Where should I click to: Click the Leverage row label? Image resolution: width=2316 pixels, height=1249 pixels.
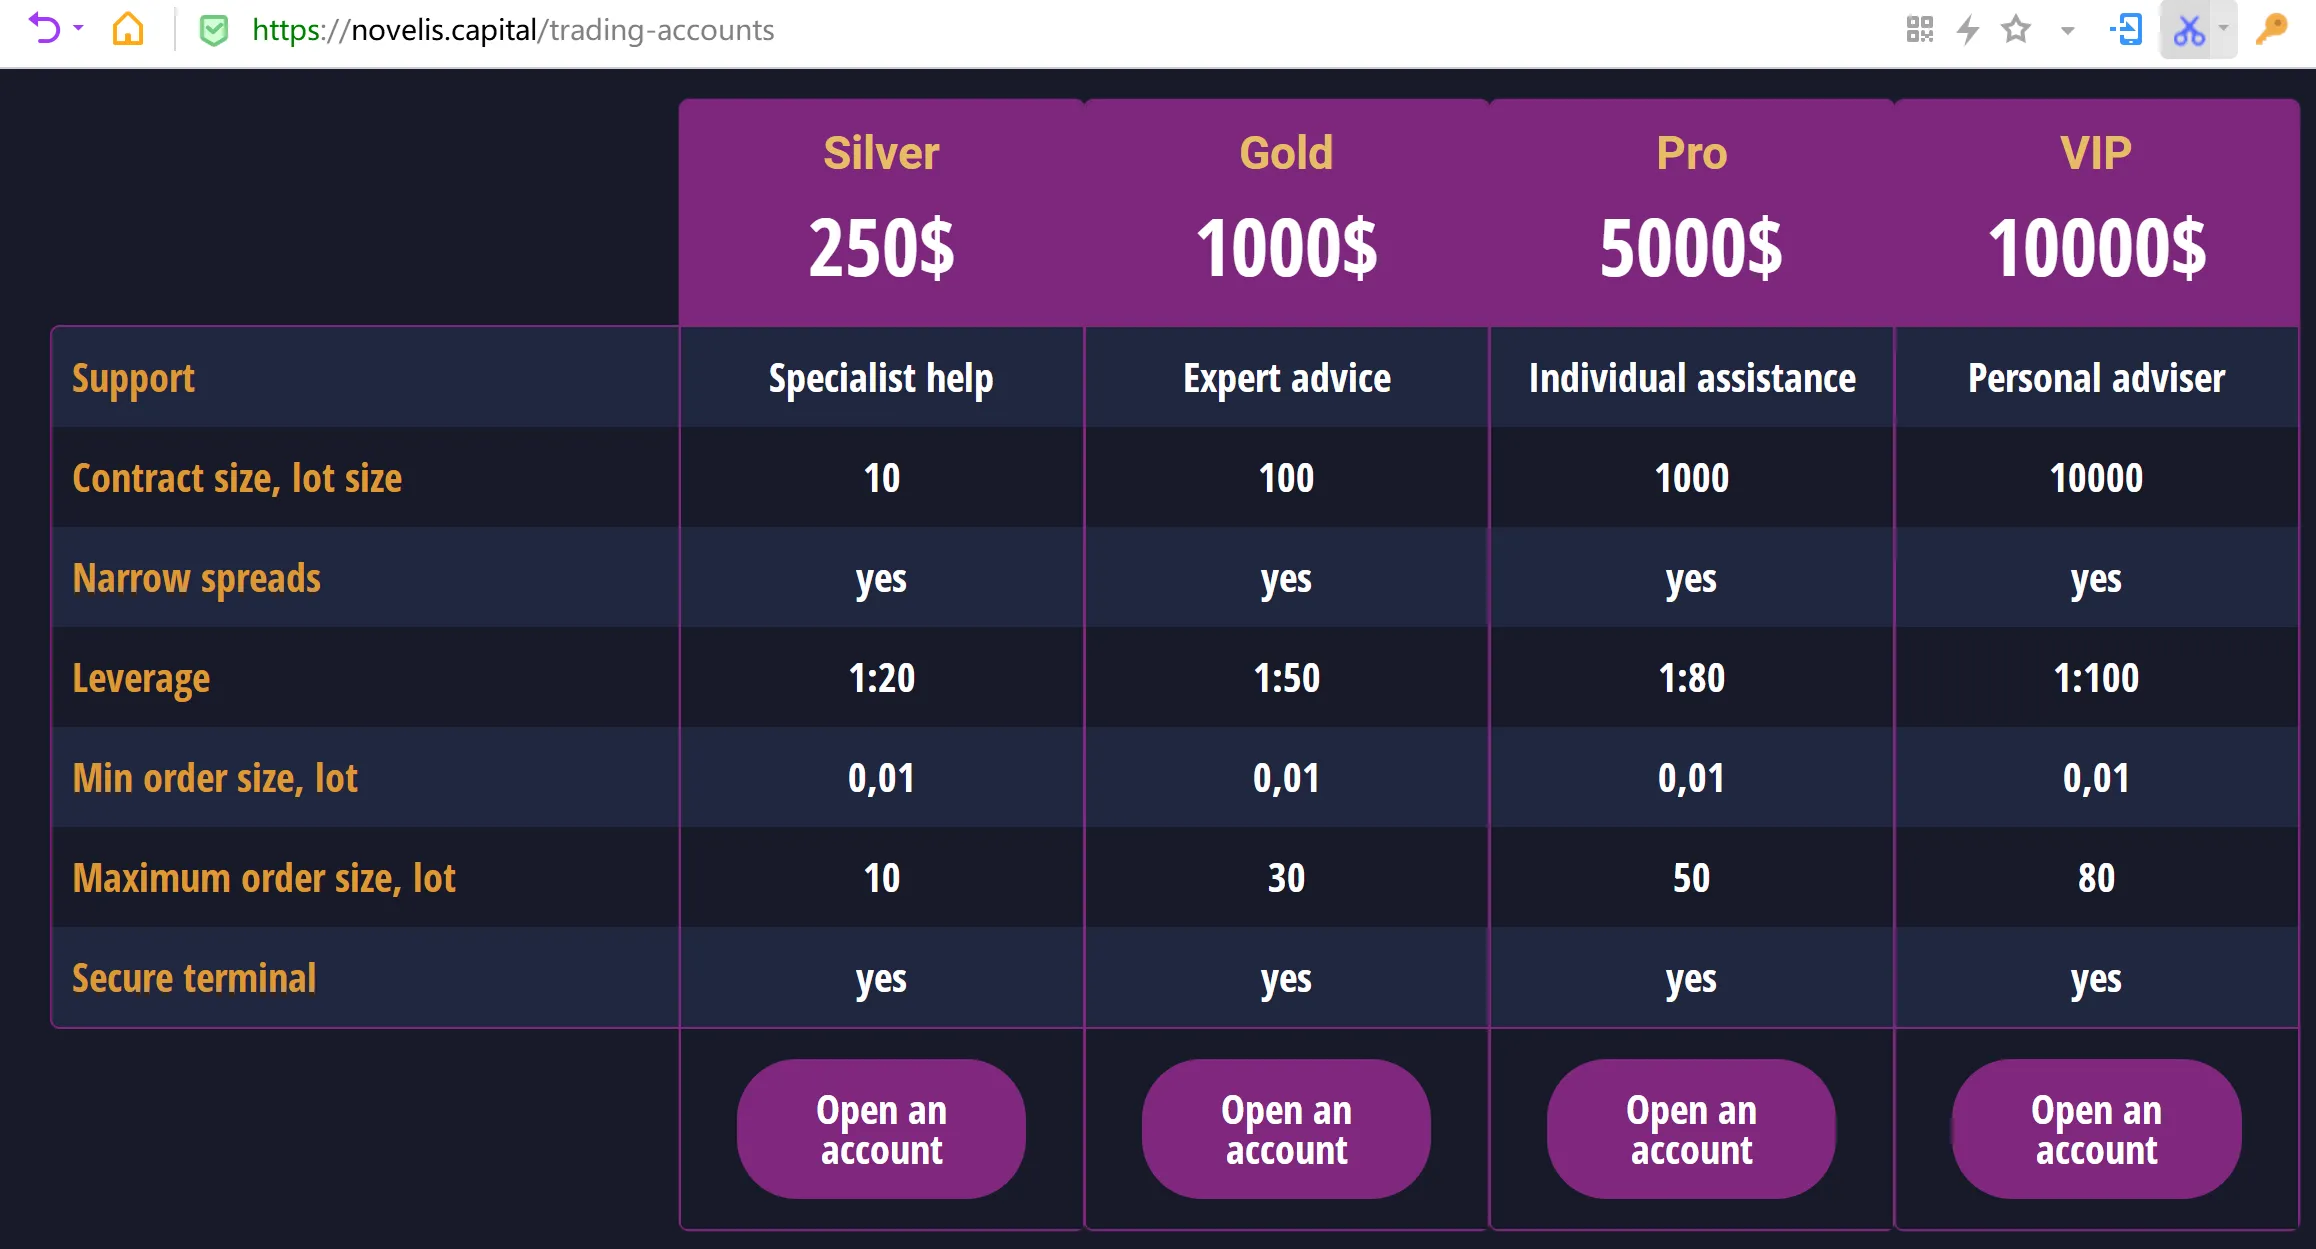(141, 679)
